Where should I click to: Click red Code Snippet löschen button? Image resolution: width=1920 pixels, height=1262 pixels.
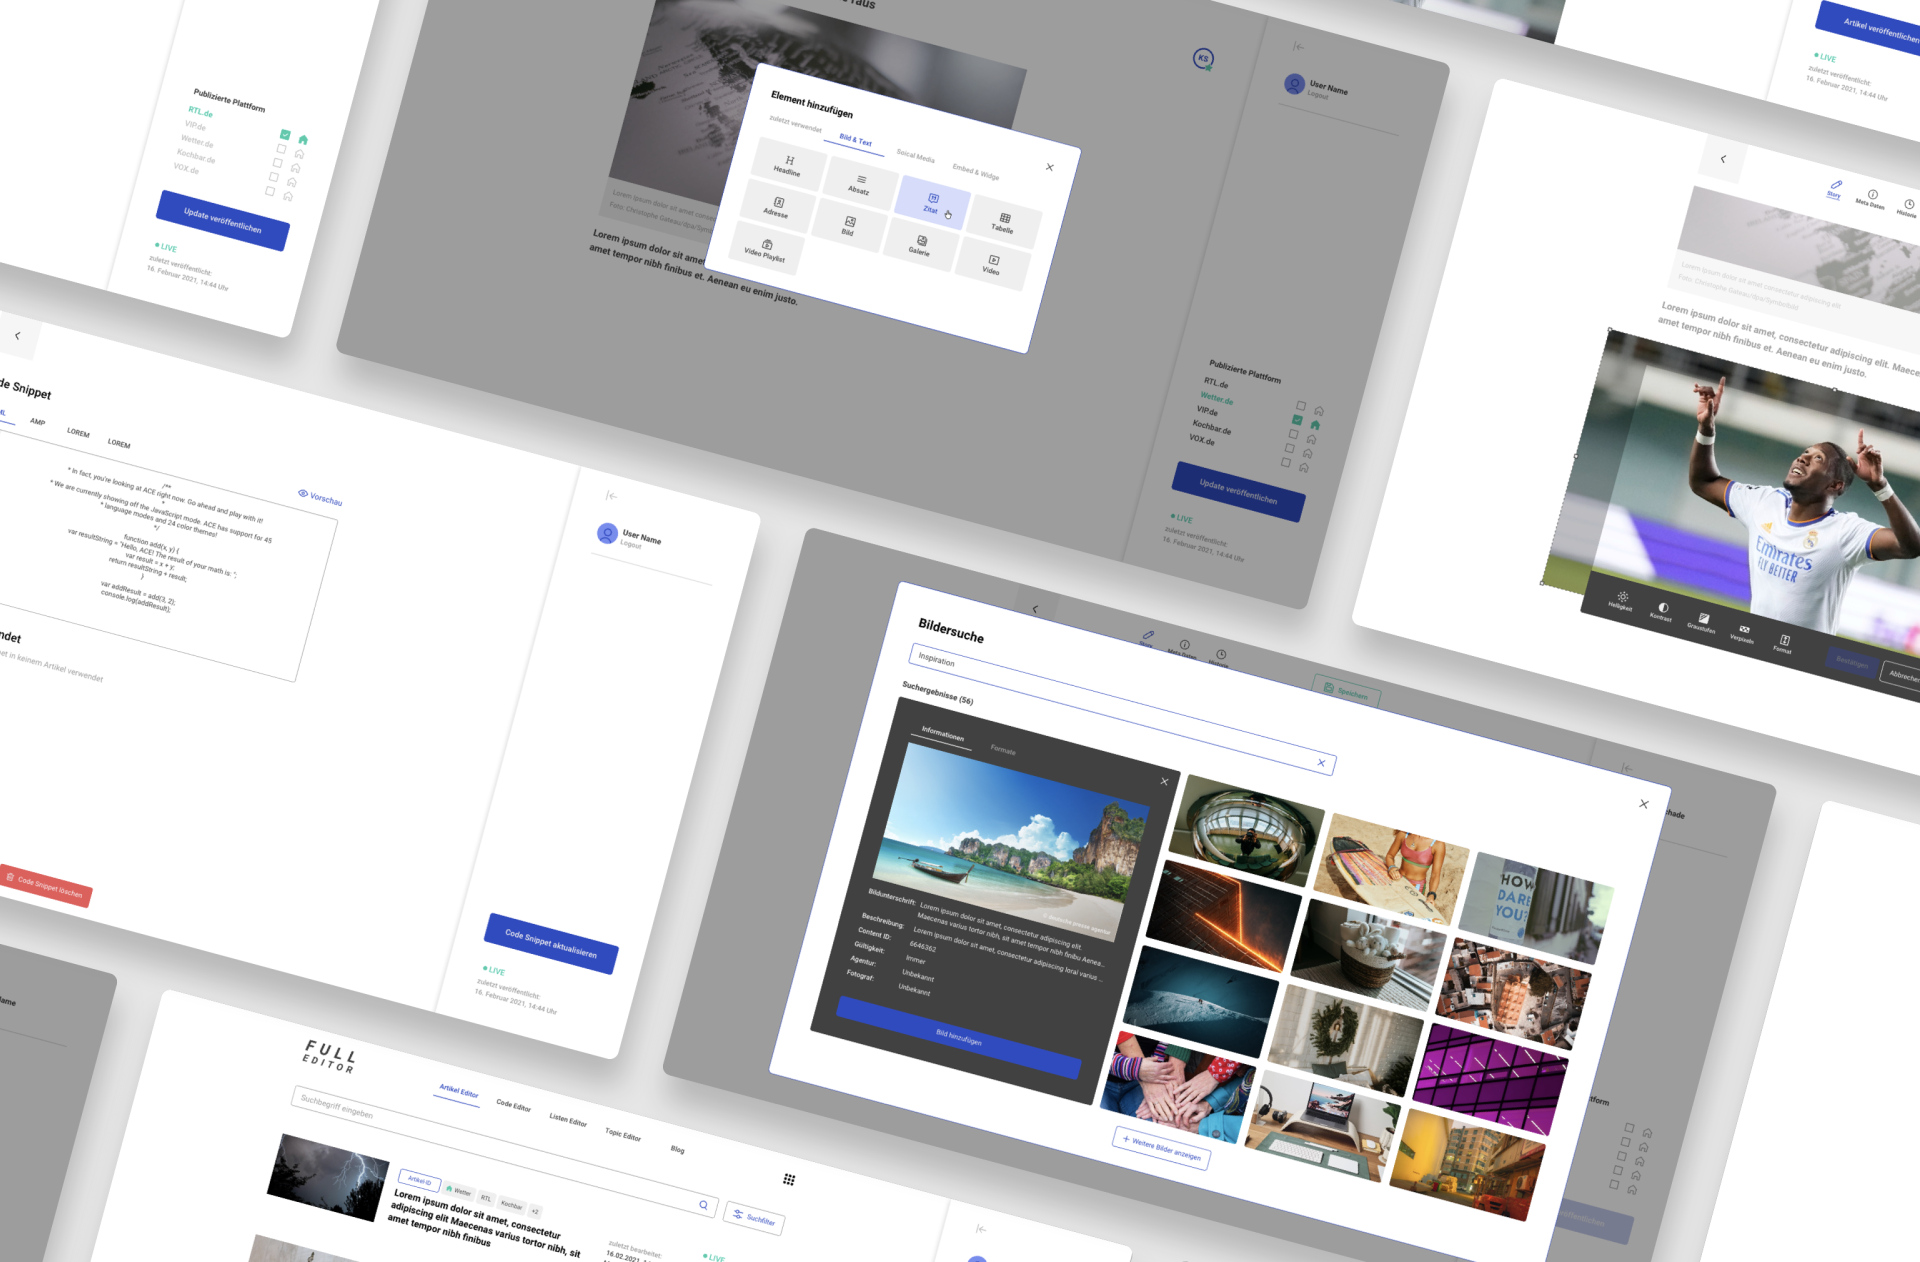click(x=44, y=885)
